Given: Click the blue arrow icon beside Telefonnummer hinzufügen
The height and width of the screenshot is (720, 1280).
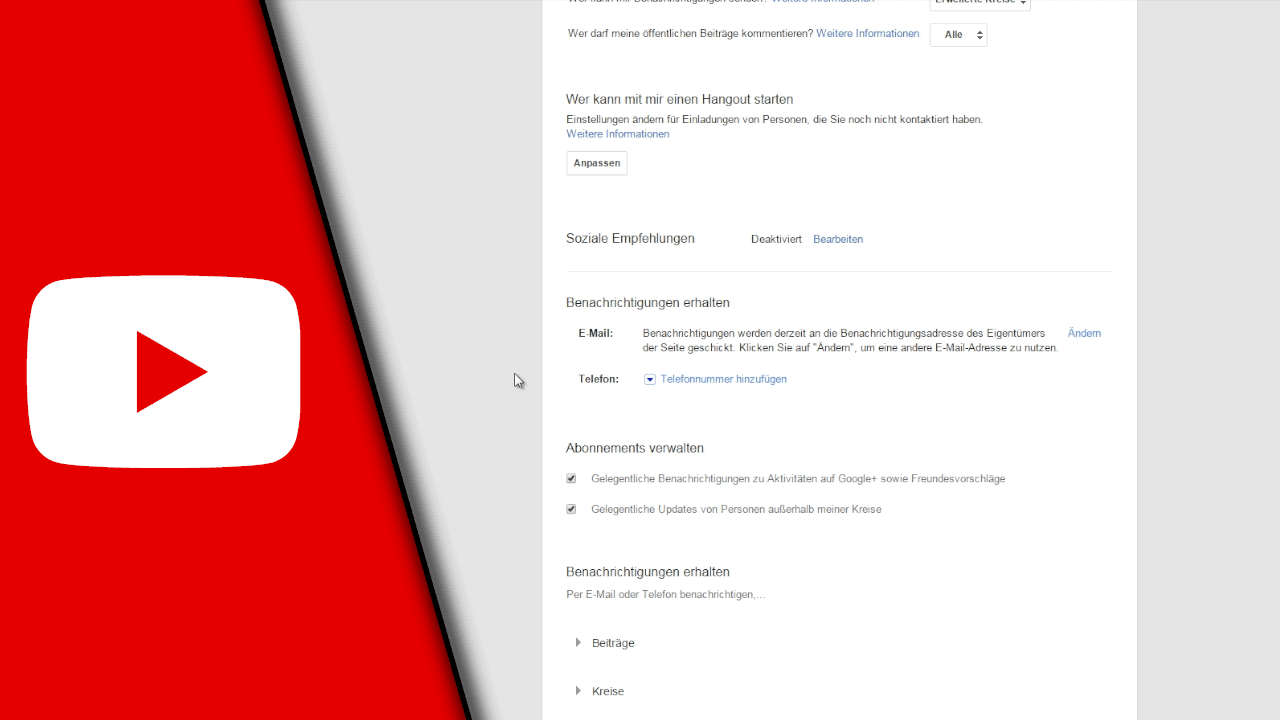Looking at the screenshot, I should pyautogui.click(x=650, y=379).
